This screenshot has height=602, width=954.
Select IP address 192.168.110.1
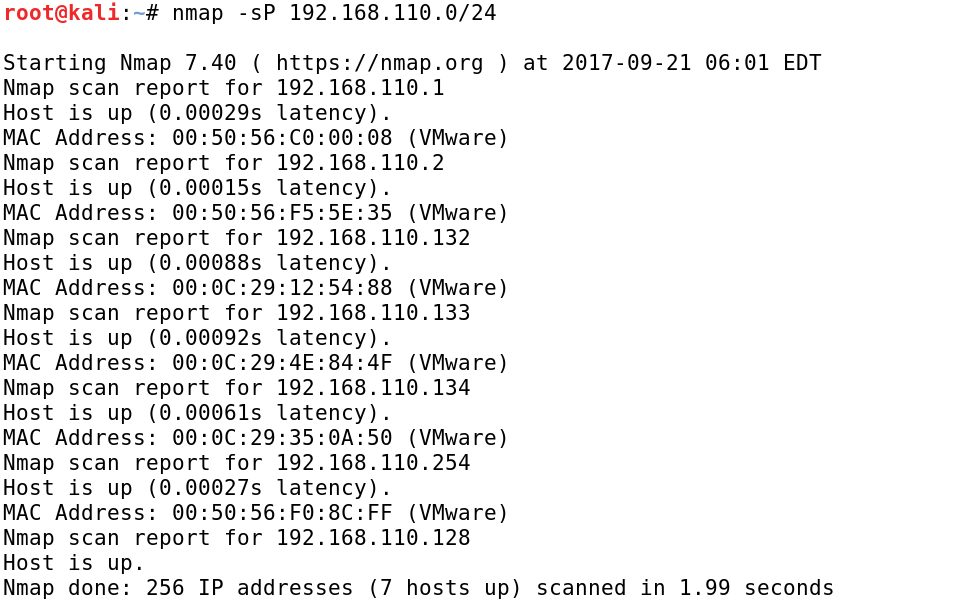(x=360, y=88)
